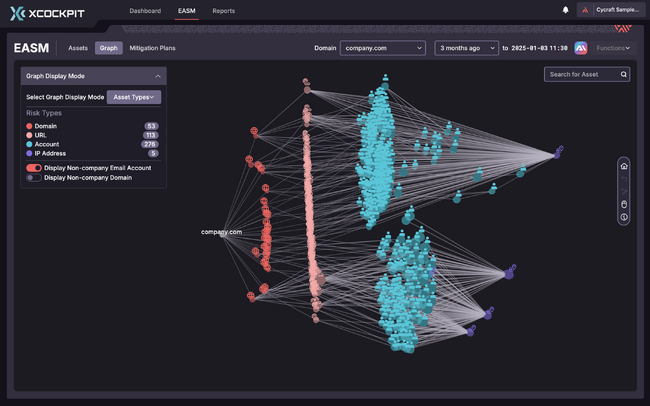
Task: Click the IP Address legend entry
Action: 50,153
